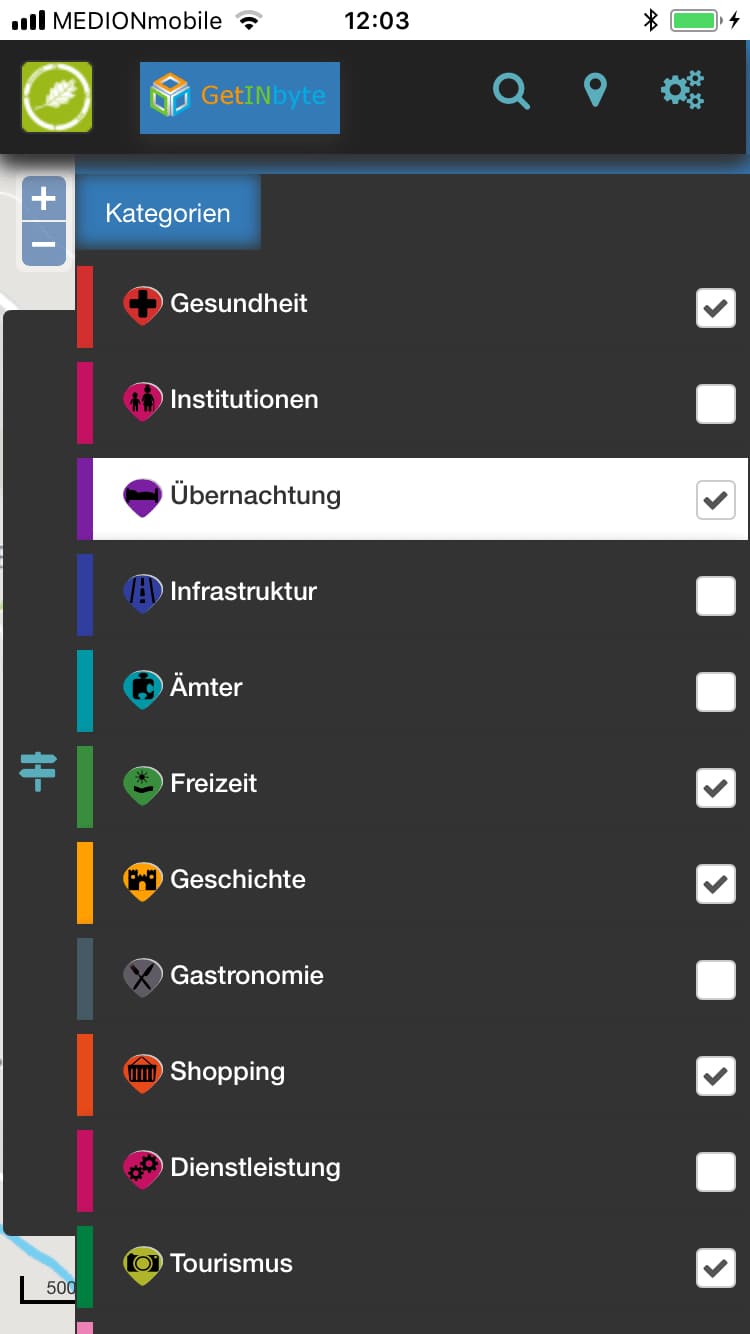Viewport: 750px width, 1334px height.
Task: Zoom in with the plus button
Action: pos(44,198)
